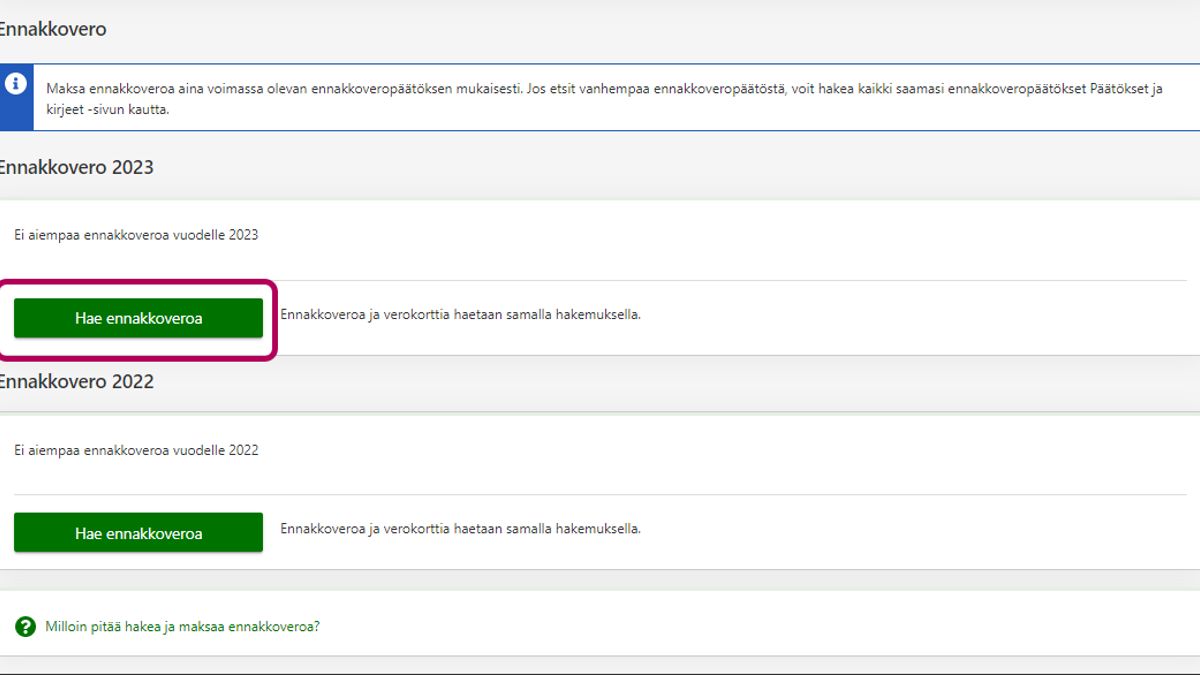Image resolution: width=1200 pixels, height=675 pixels.
Task: Open the Milloin pitää hakea ja maksaa ennakkoveroa link
Action: tap(182, 627)
